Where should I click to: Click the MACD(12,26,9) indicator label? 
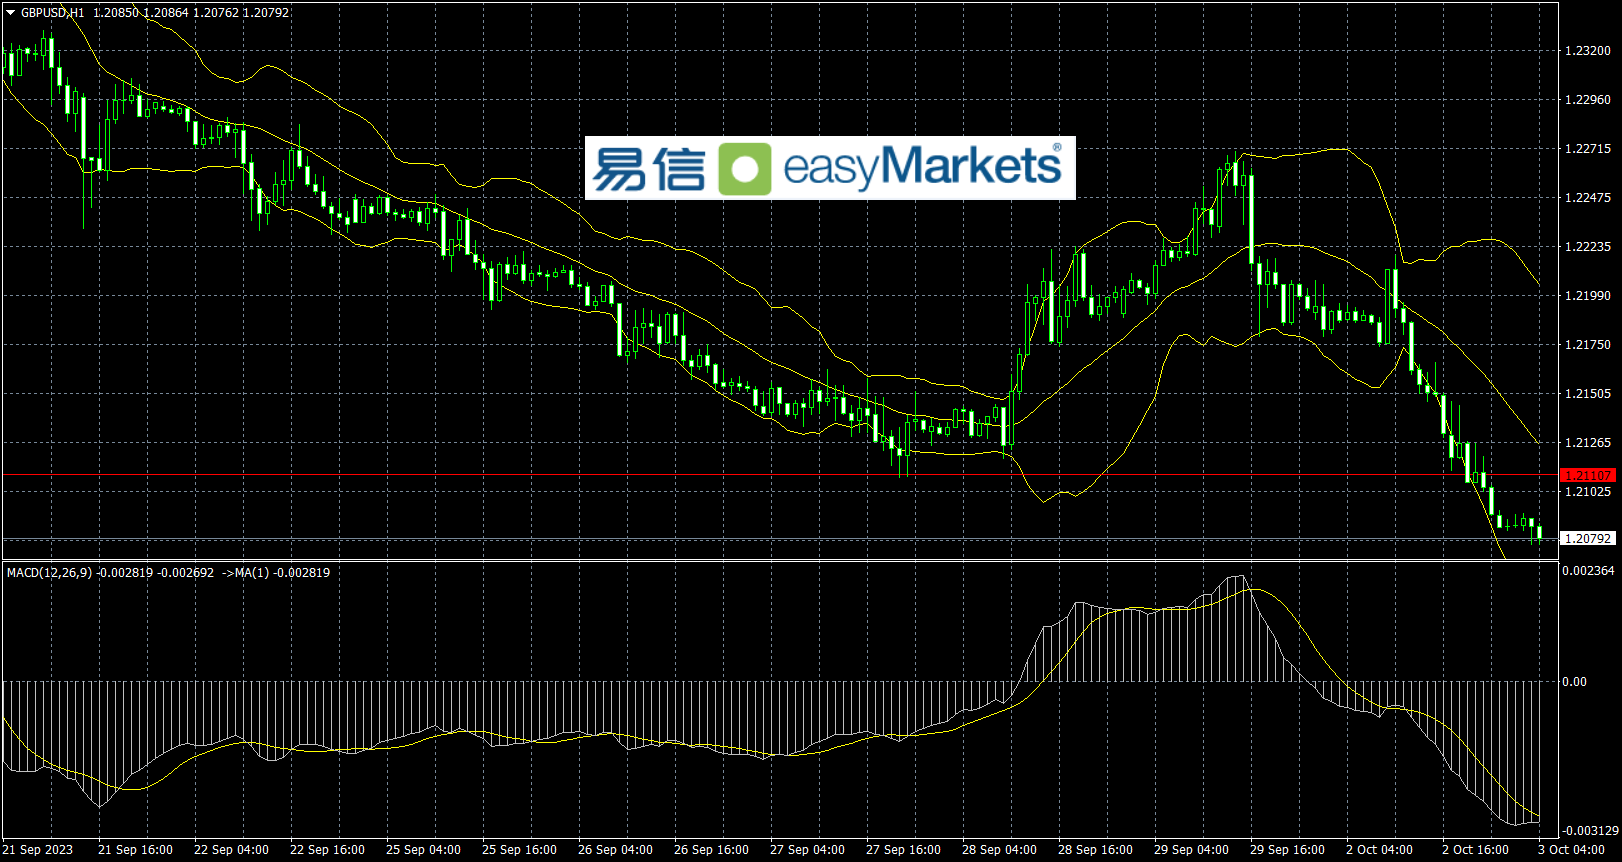tap(49, 573)
